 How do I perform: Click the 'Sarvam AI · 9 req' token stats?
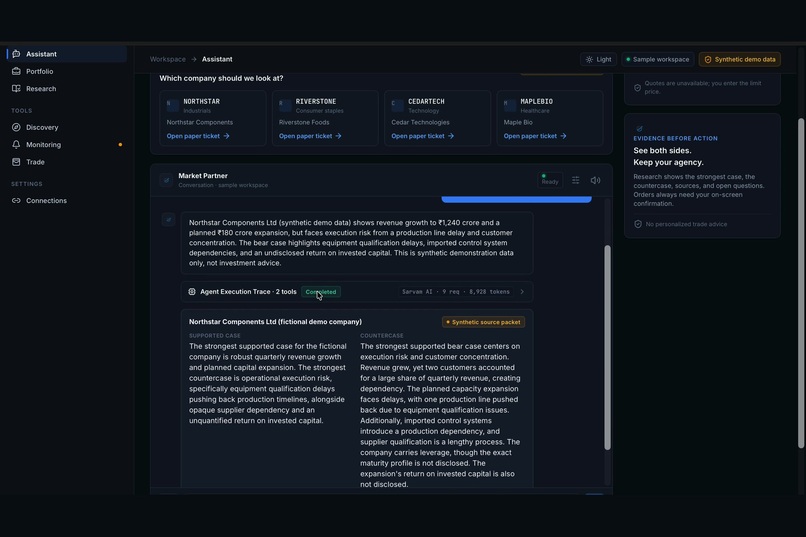tap(455, 292)
